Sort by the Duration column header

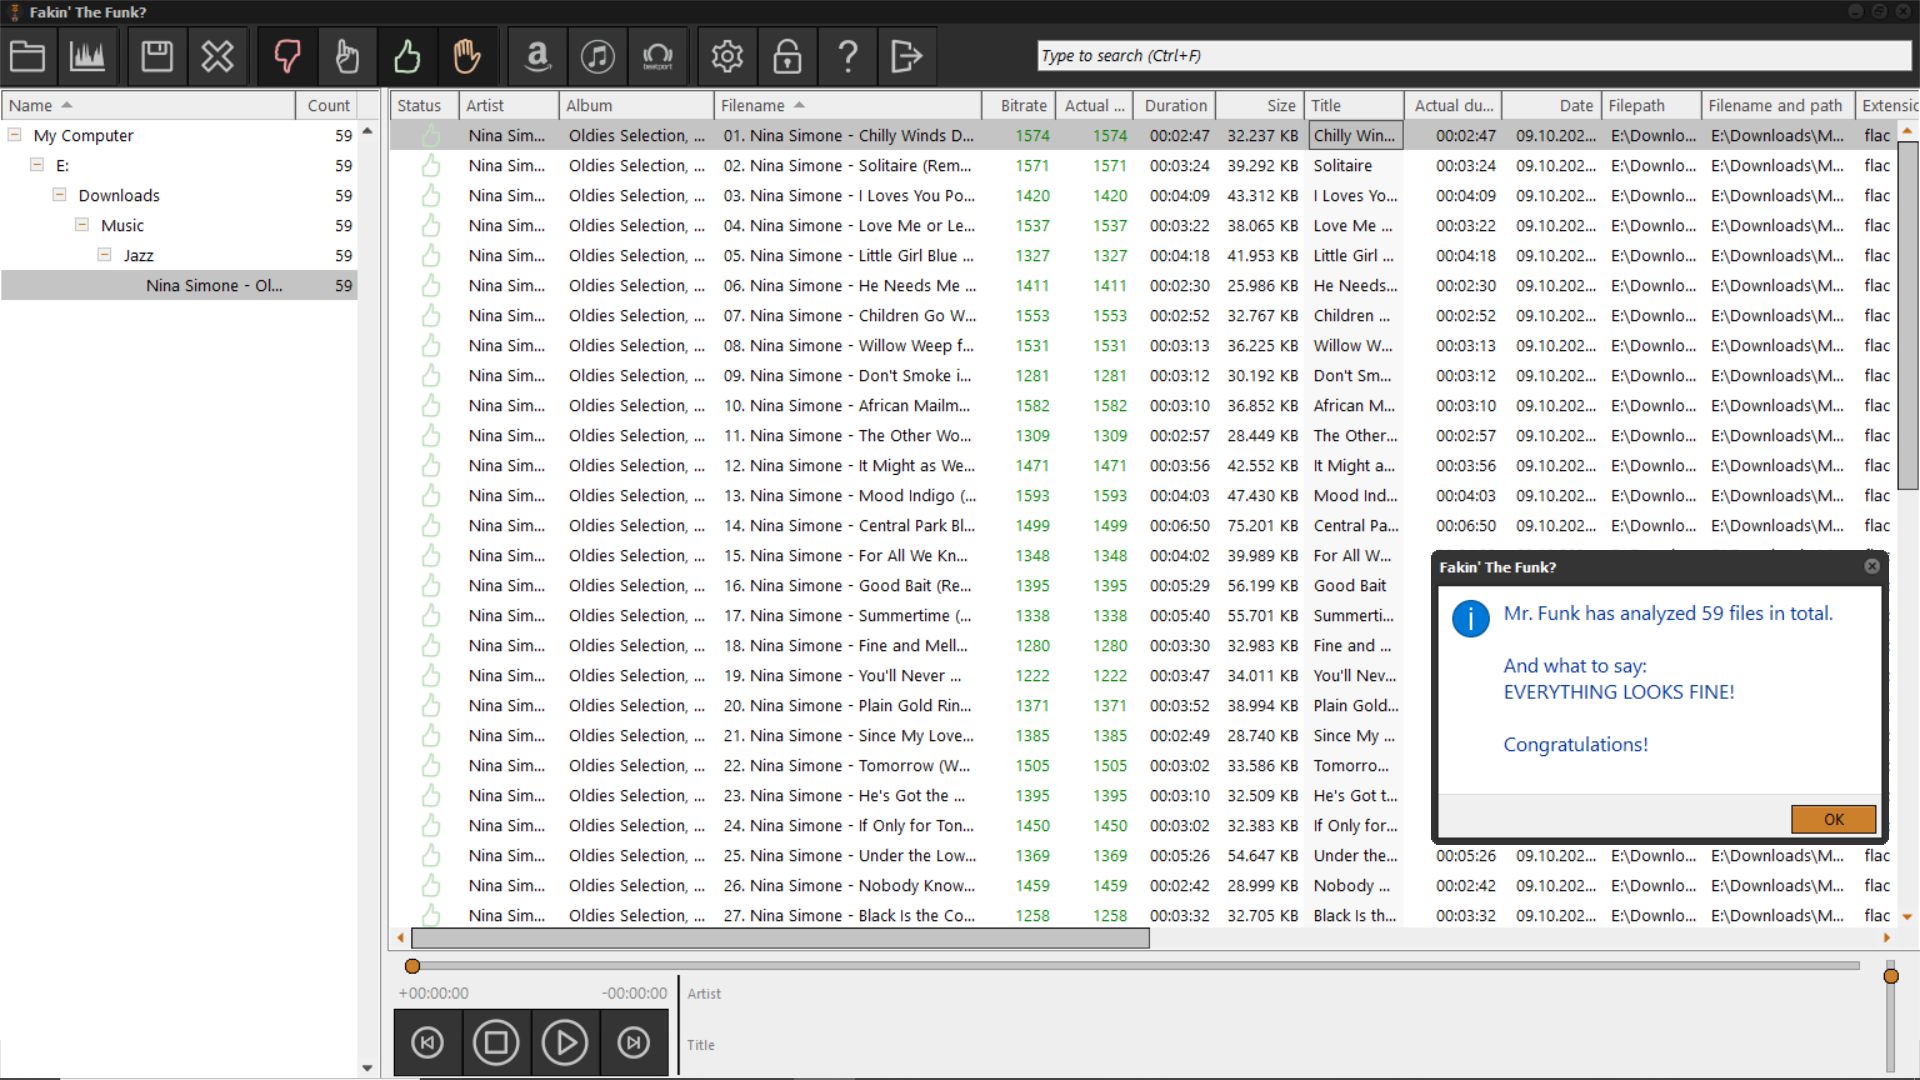[x=1175, y=105]
